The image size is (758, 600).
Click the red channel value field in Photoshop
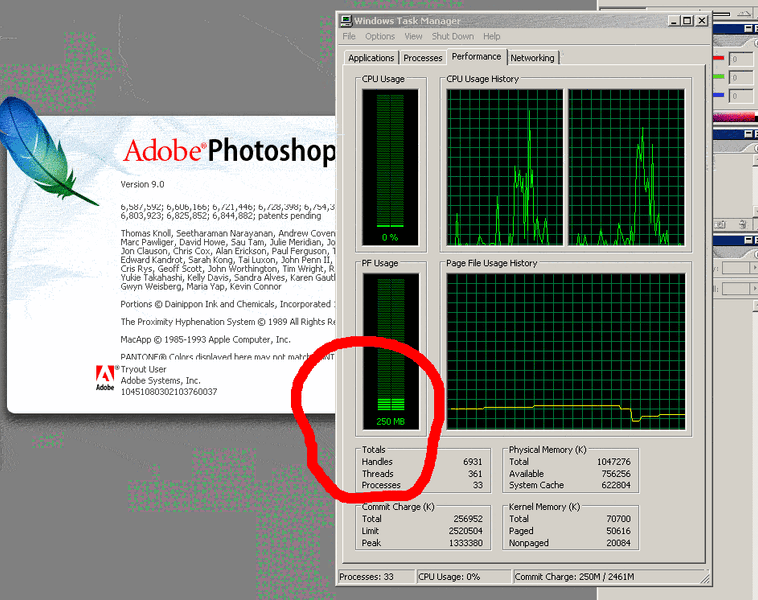(x=741, y=59)
